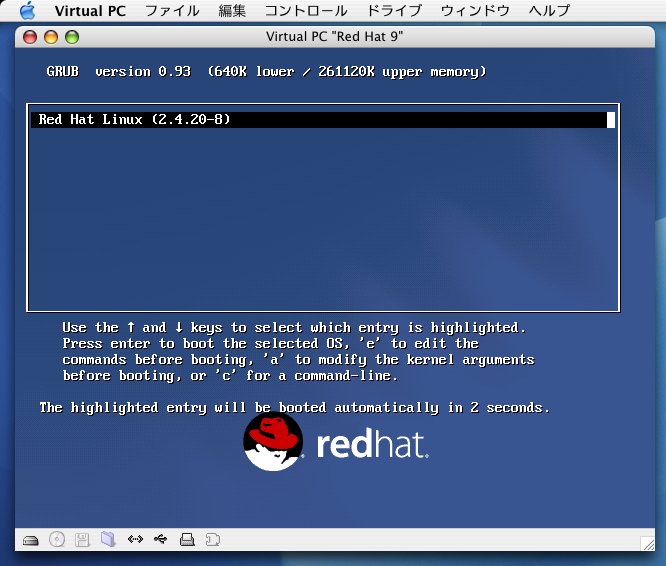Open the ヘルプ menu
The height and width of the screenshot is (566, 666).
click(x=549, y=11)
